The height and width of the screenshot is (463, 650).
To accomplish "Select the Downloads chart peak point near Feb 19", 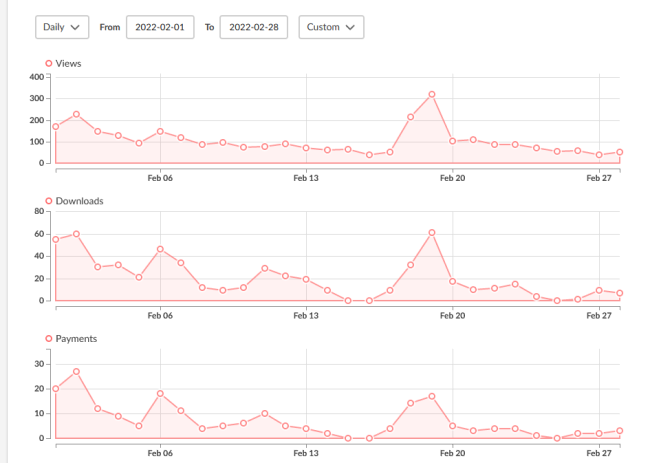I will pyautogui.click(x=432, y=233).
